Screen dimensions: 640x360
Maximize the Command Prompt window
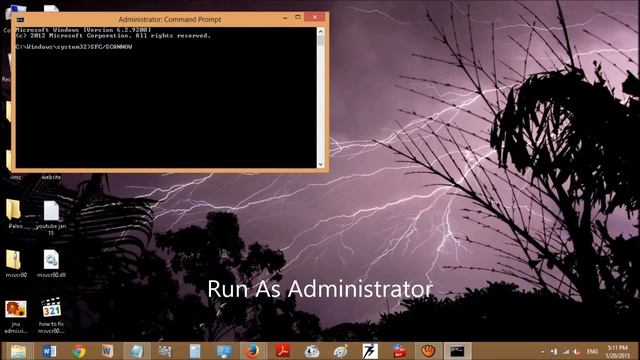[298, 18]
